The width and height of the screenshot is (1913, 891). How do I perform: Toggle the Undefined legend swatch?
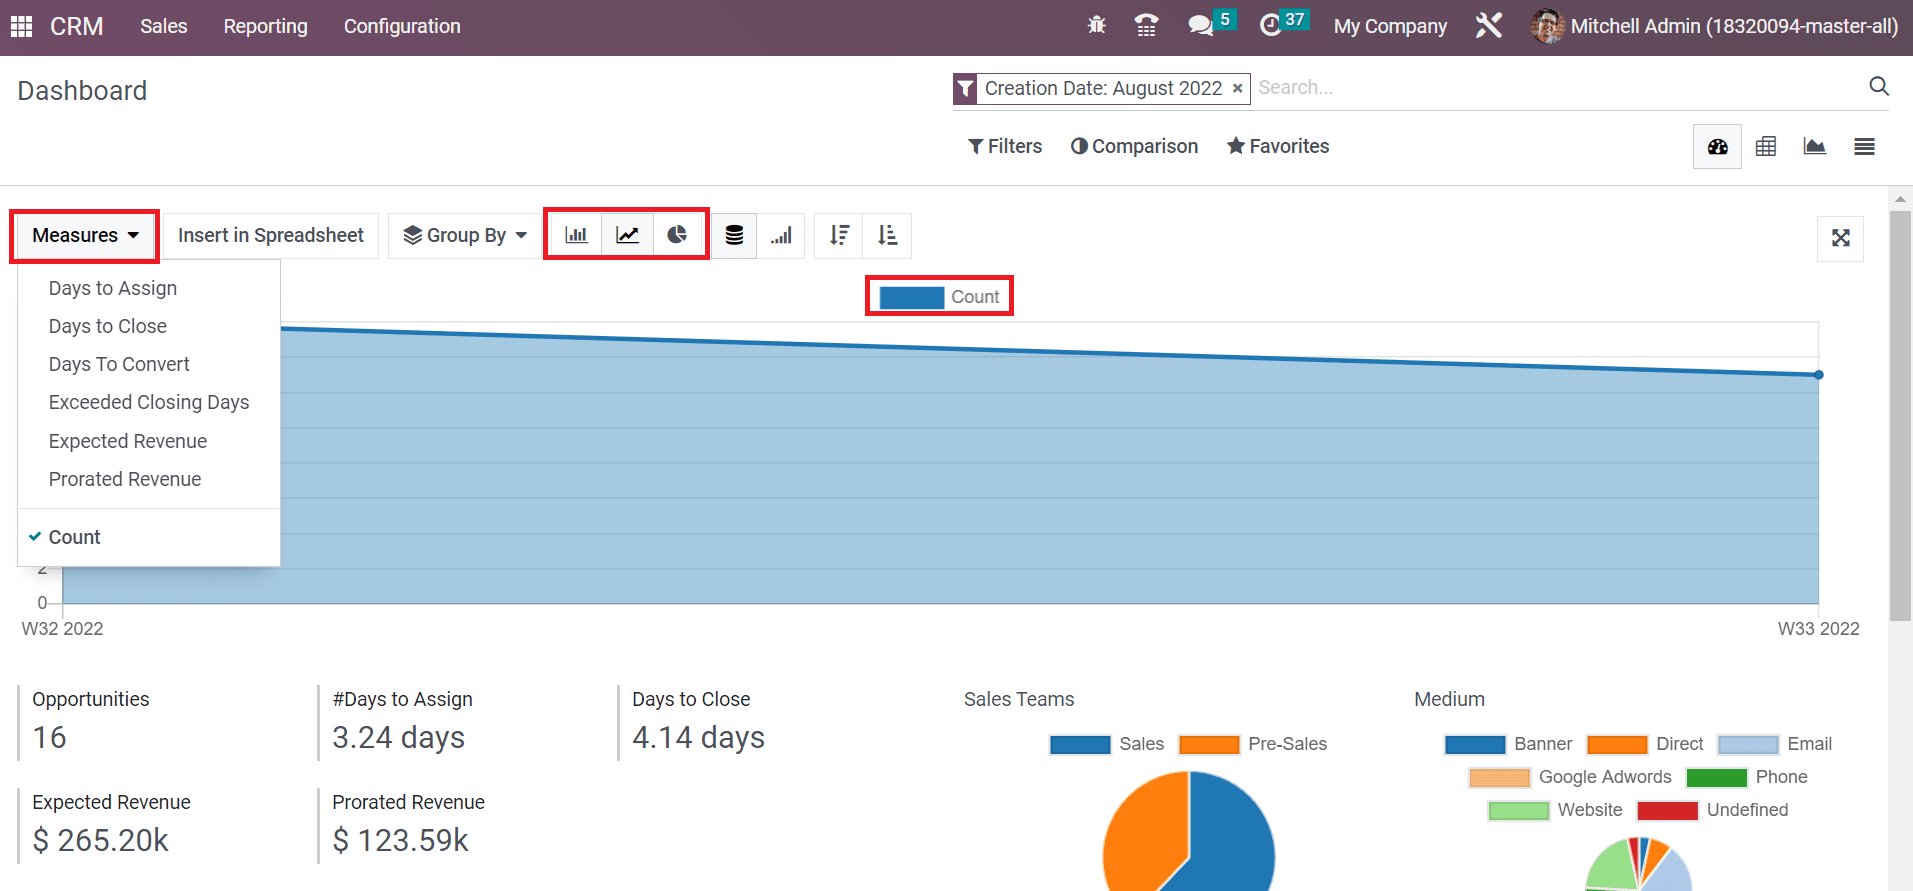click(1667, 810)
